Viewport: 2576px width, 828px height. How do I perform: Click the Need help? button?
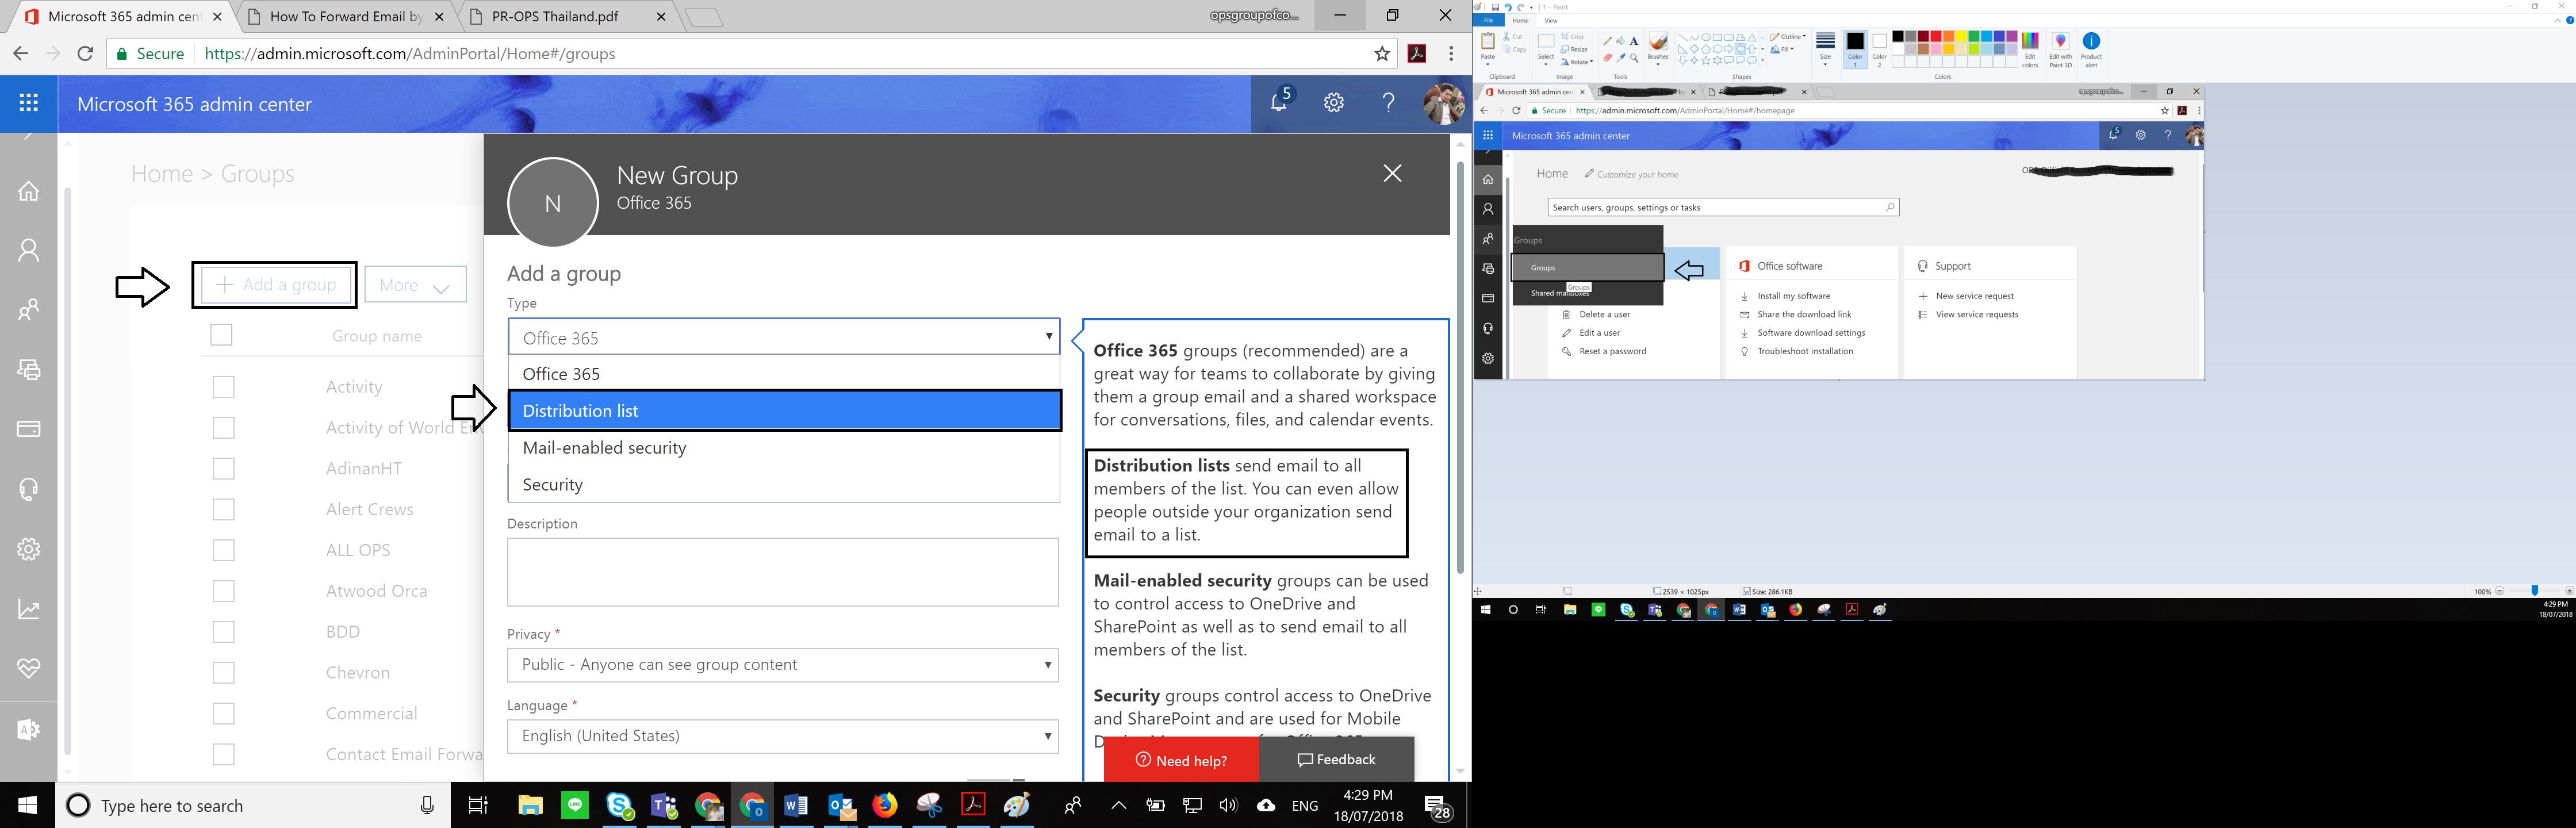tap(1181, 760)
